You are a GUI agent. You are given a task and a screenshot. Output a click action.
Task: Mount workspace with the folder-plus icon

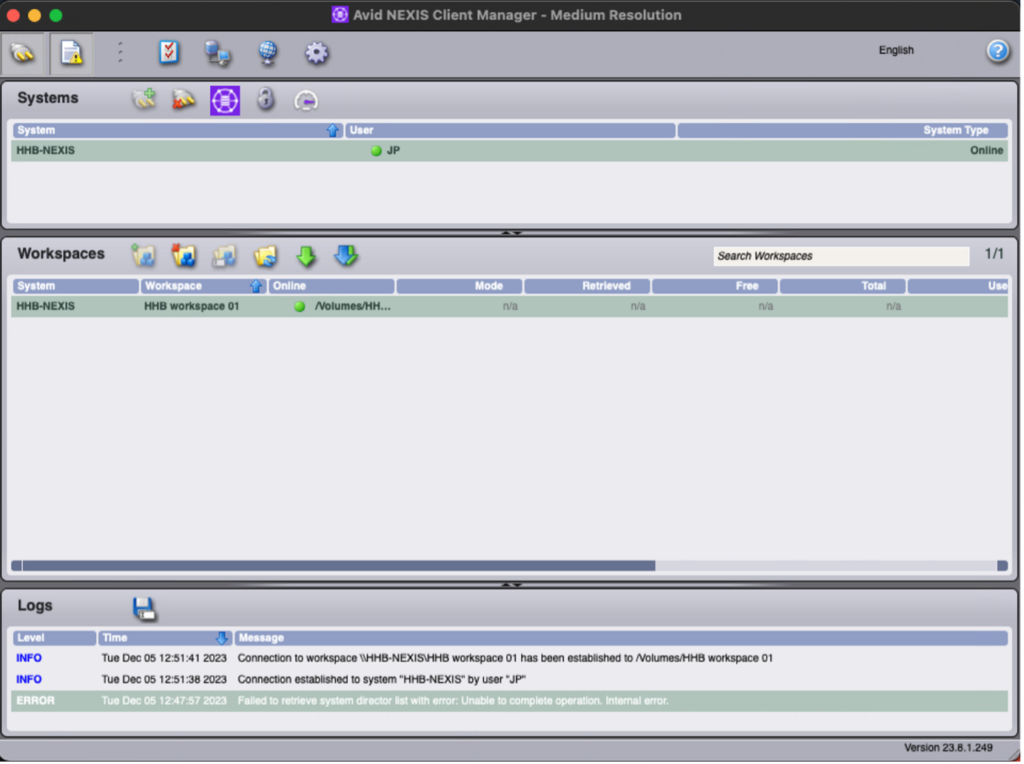coord(143,255)
